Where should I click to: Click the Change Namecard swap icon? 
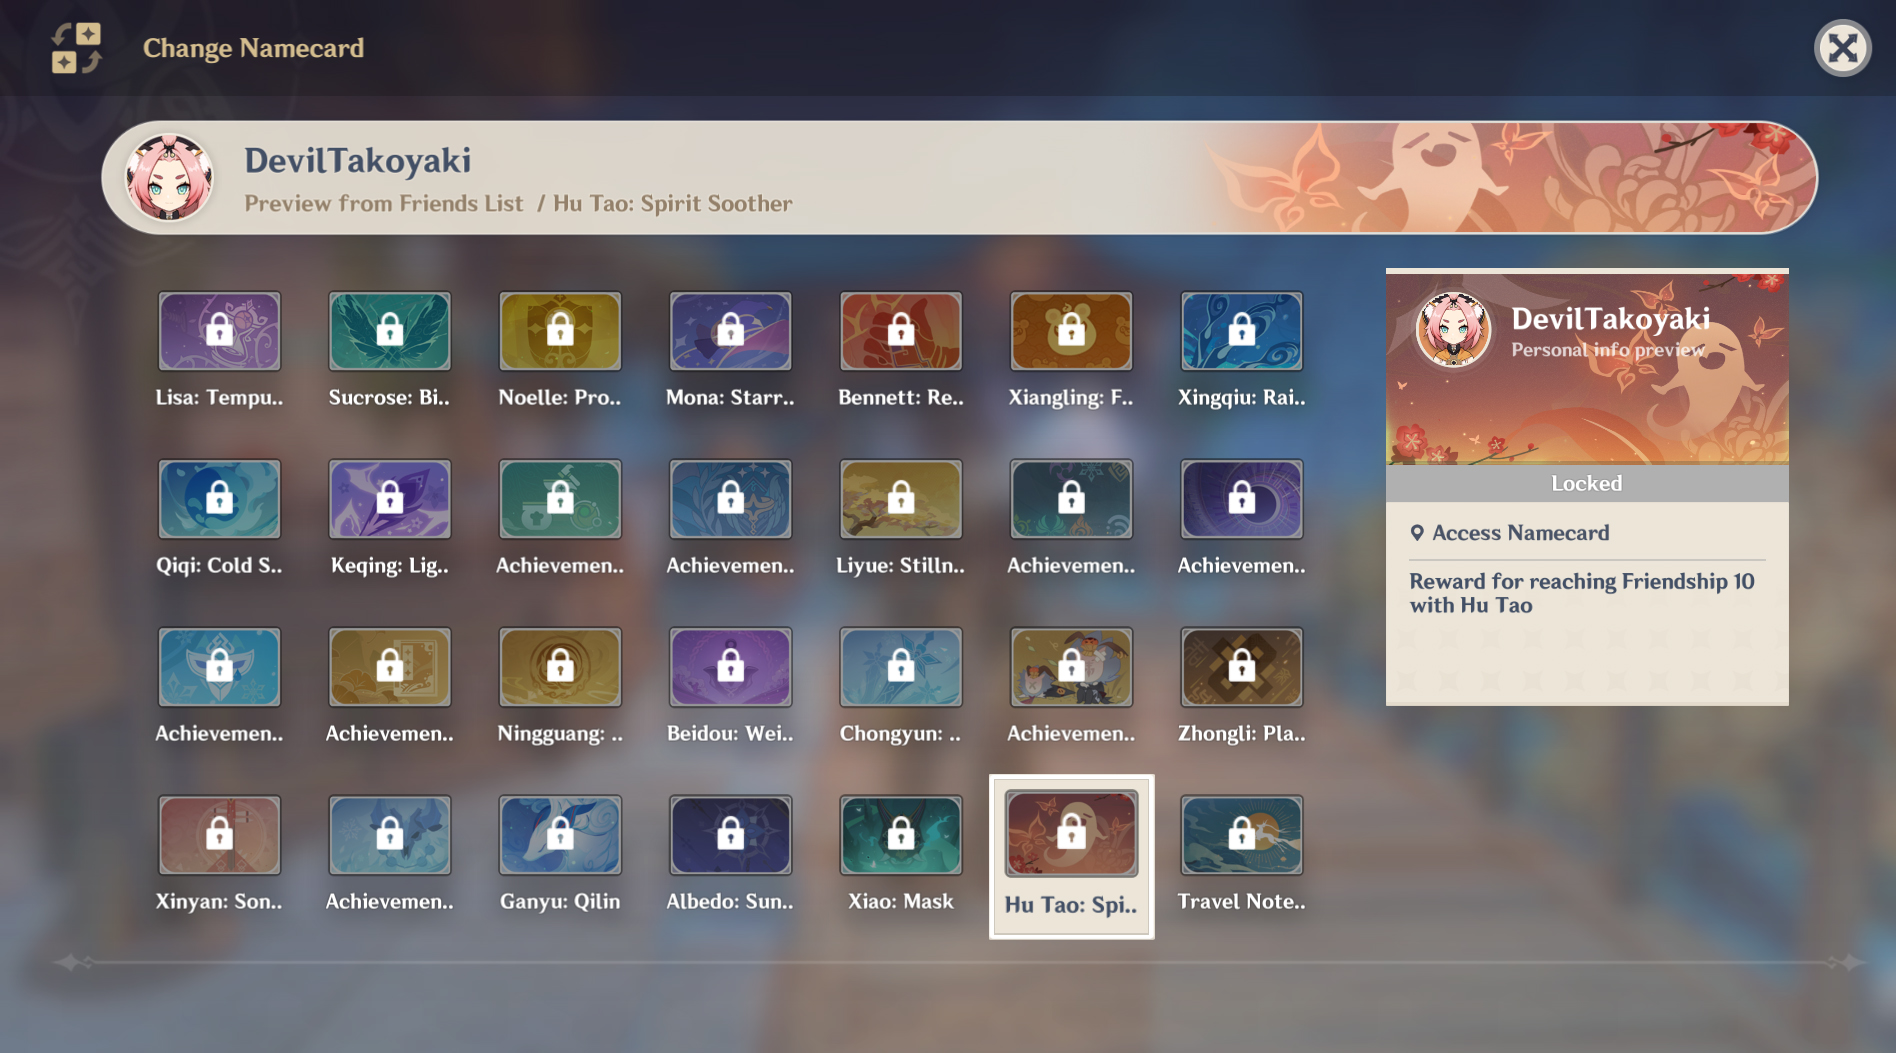coord(77,48)
